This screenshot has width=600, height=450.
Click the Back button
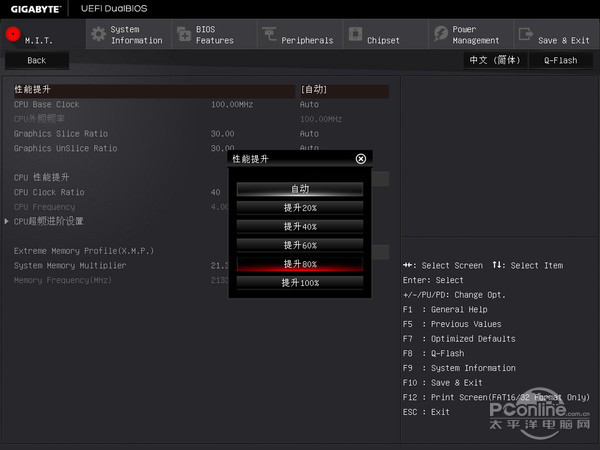coord(37,60)
